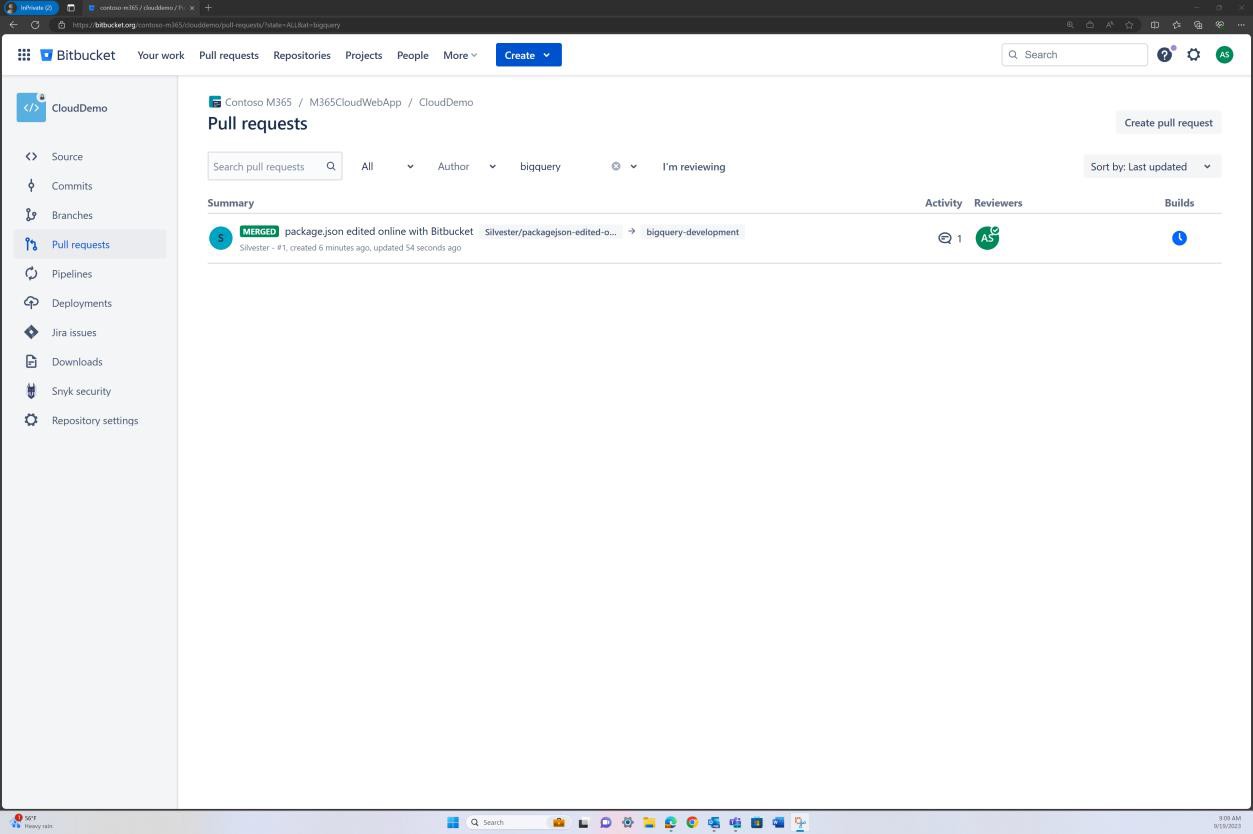The width and height of the screenshot is (1253, 834).
Task: Click the reviewer approval avatar badge
Action: (987, 237)
